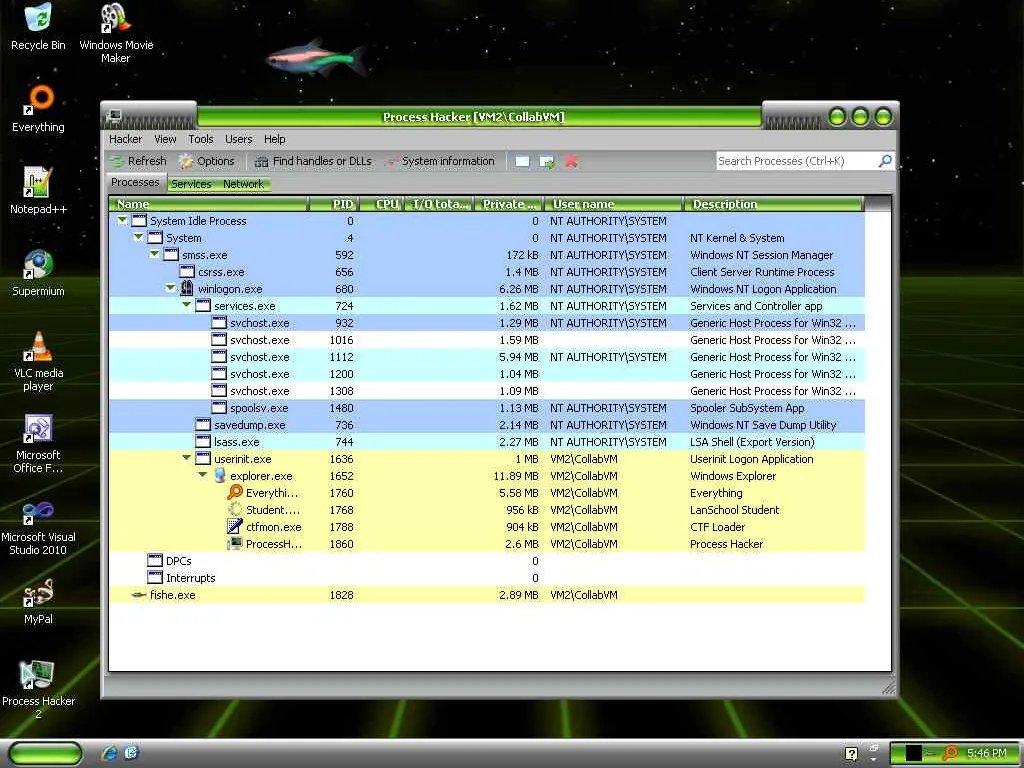
Task: Select the DPCs row
Action: 487,560
